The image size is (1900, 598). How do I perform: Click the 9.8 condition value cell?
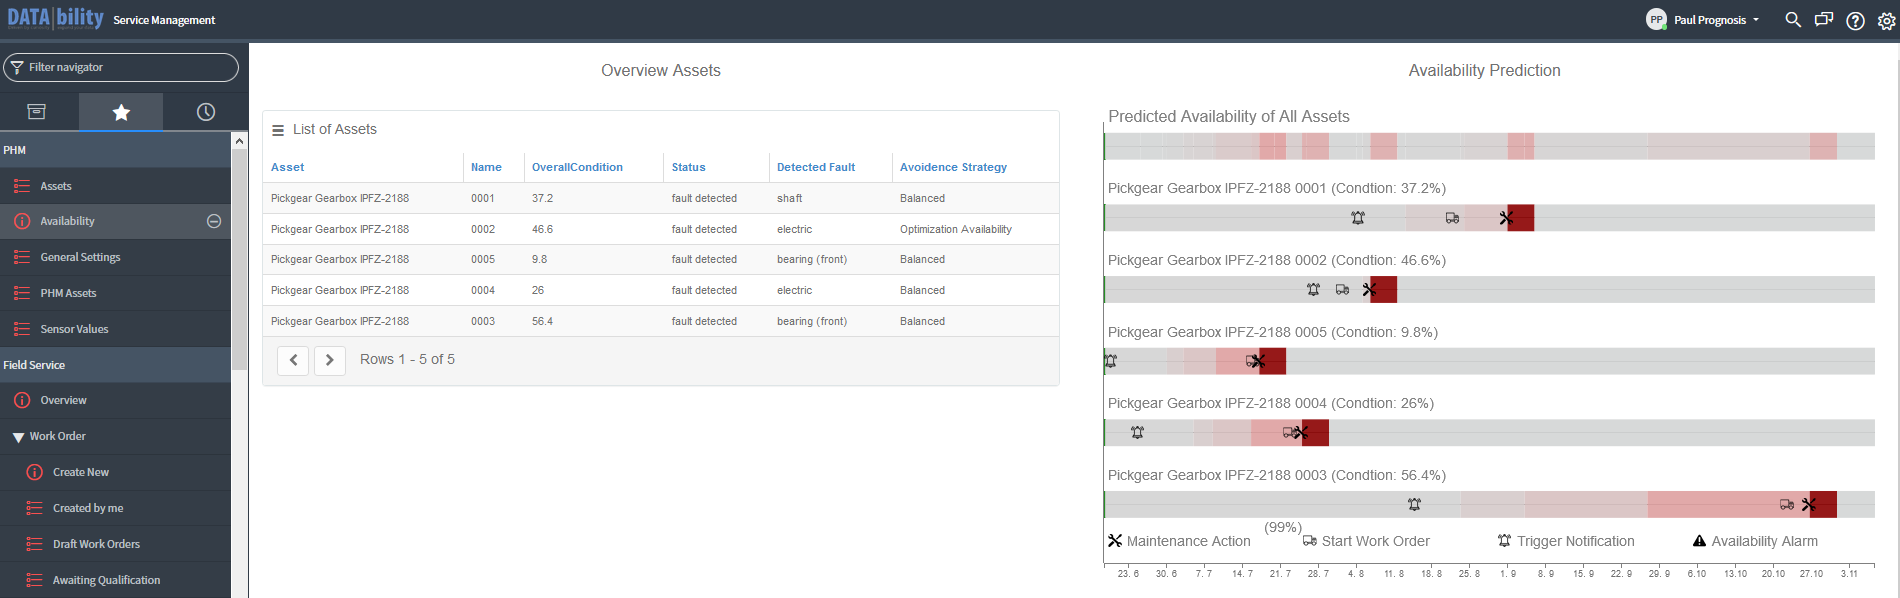pos(539,259)
